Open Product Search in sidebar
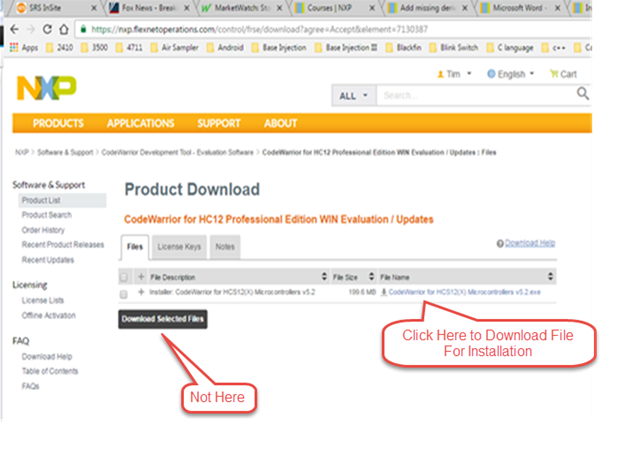This screenshot has width=624, height=456. [47, 215]
